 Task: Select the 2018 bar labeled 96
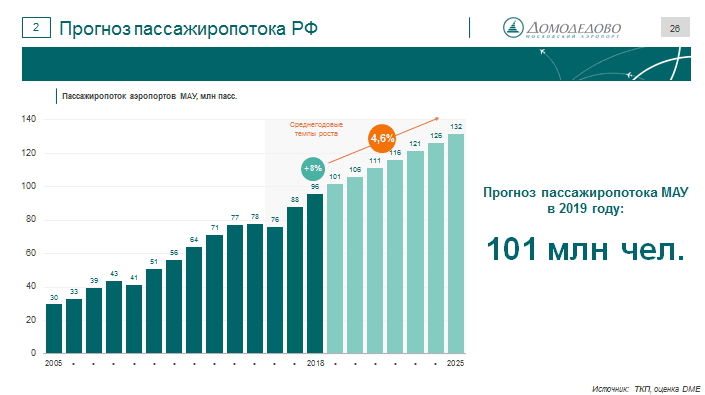pos(315,273)
